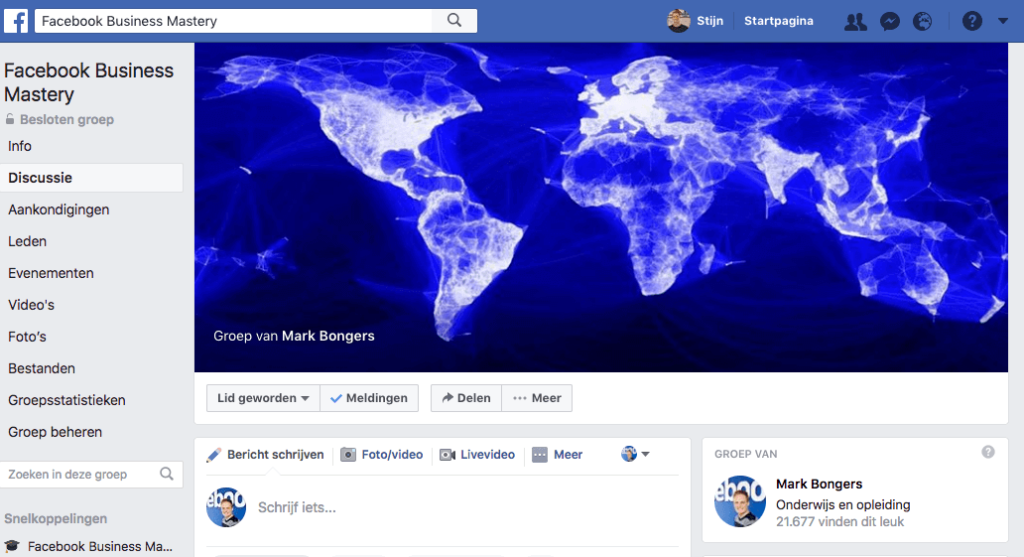The width and height of the screenshot is (1024, 557).
Task: Open the notifications globe icon
Action: coord(922,22)
